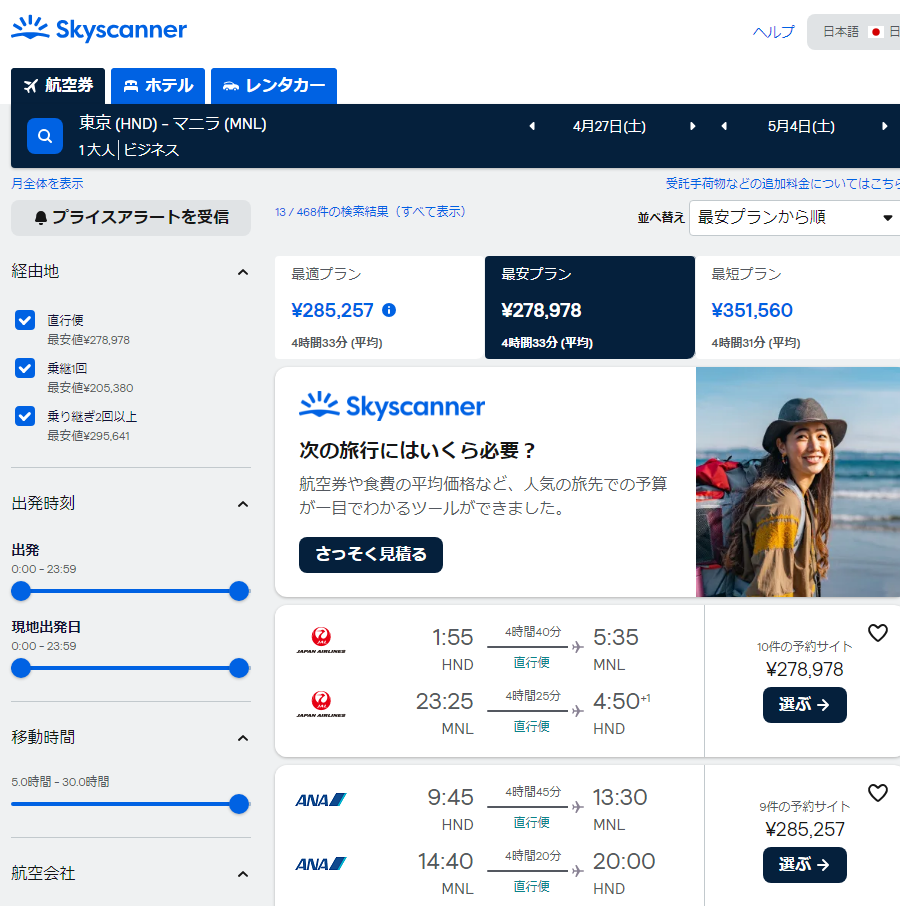The image size is (900, 906).
Task: Click the 移動時間 slider handle
Action: [239, 804]
